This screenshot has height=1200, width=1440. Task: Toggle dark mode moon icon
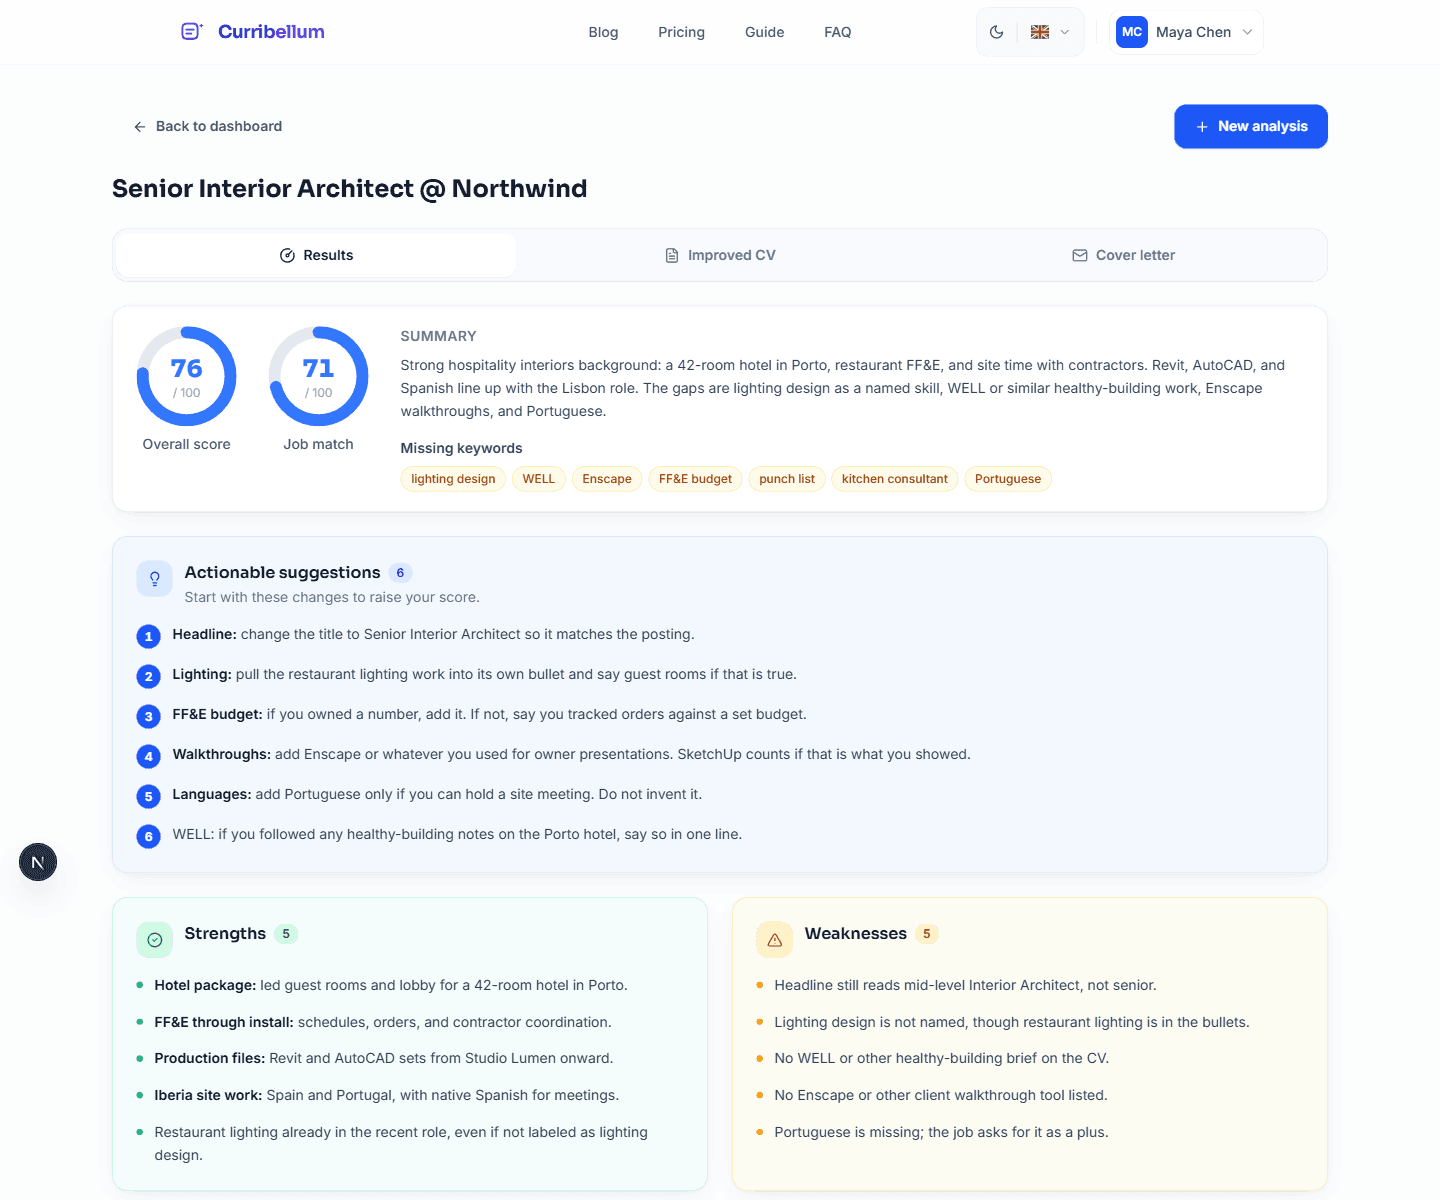997,32
